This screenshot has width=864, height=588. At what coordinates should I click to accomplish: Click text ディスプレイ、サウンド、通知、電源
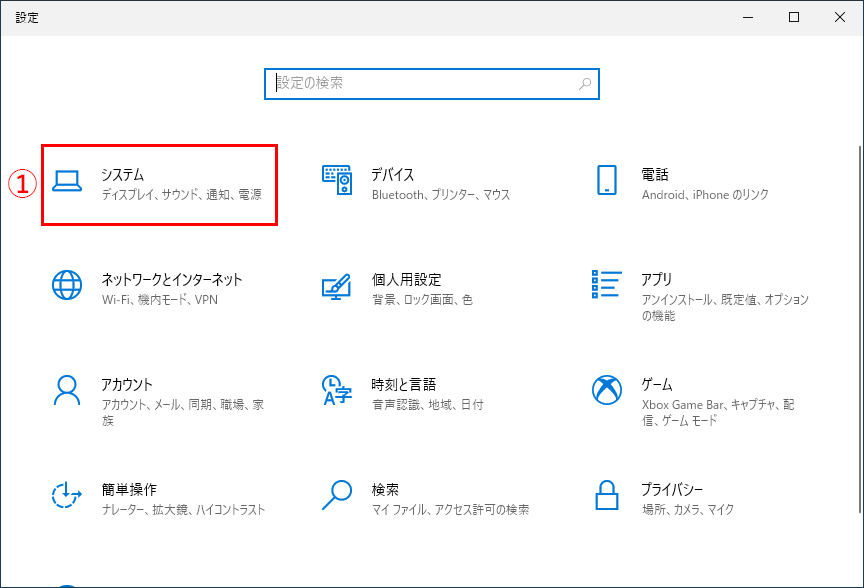[182, 195]
